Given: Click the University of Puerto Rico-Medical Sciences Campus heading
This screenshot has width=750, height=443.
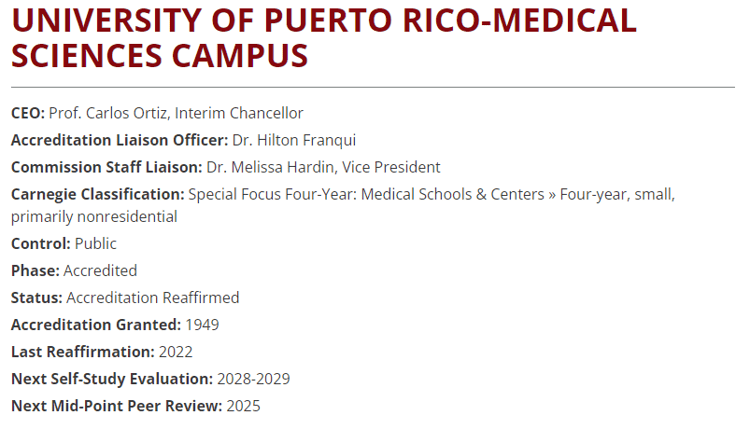Looking at the screenshot, I should point(324,37).
